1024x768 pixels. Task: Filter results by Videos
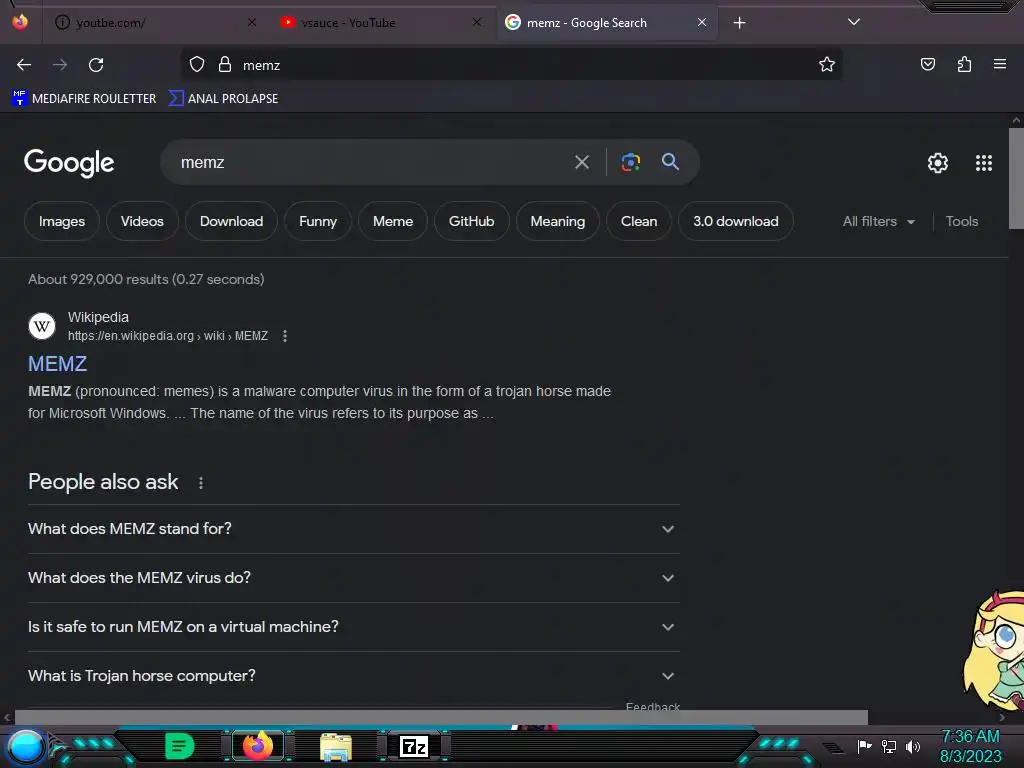pyautogui.click(x=142, y=221)
